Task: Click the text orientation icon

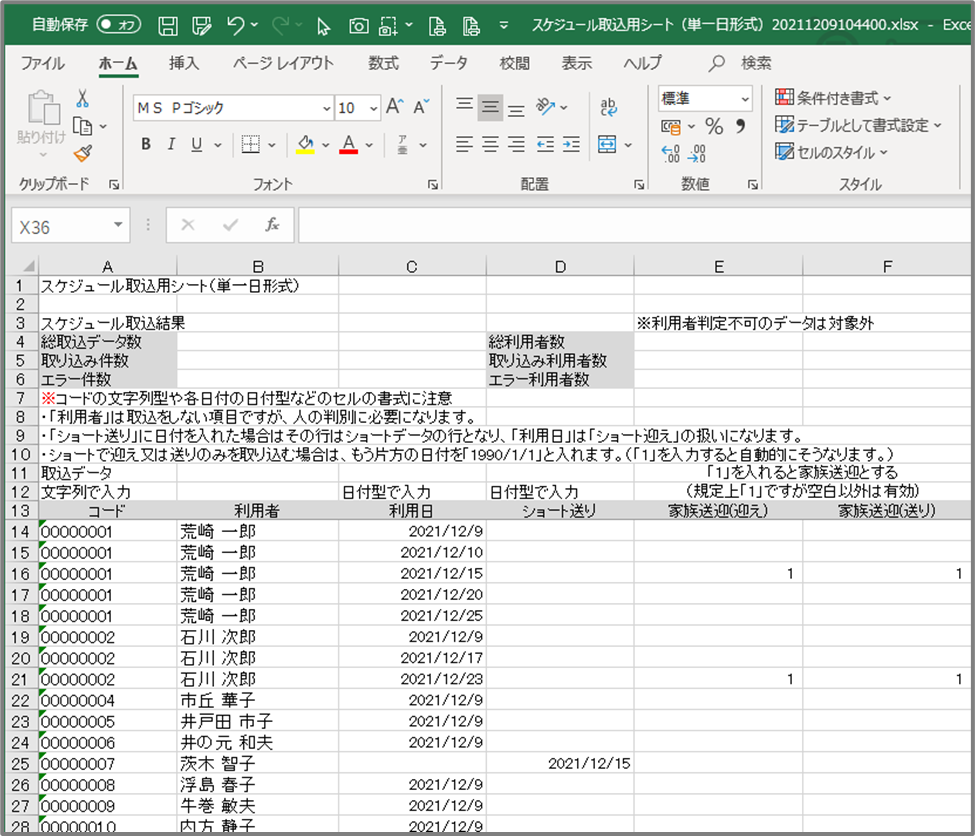Action: click(546, 107)
